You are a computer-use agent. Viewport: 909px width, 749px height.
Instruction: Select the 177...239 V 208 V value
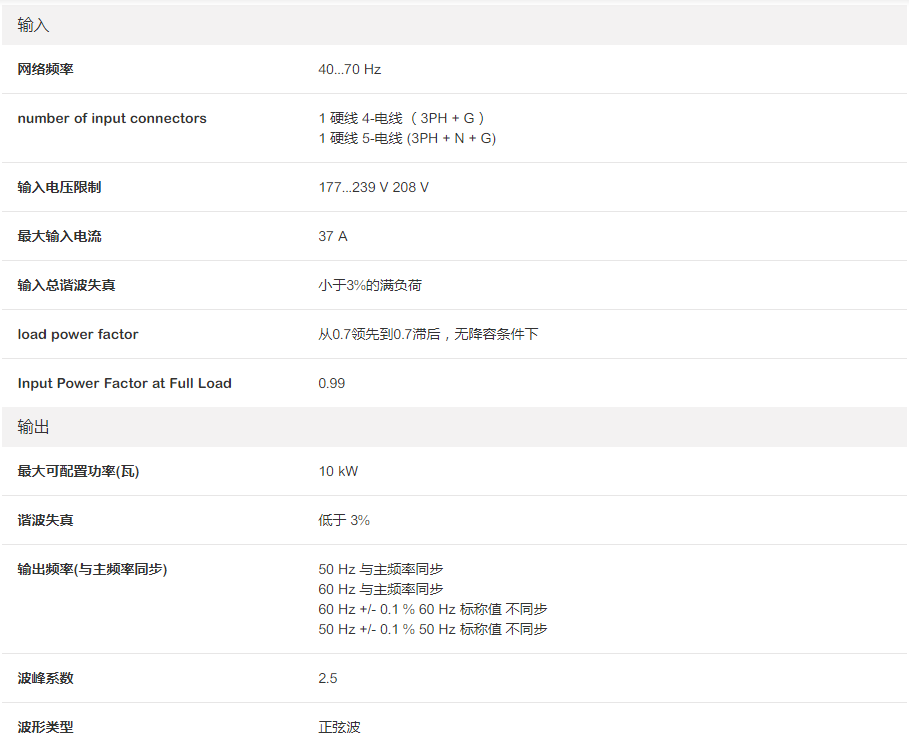(x=374, y=187)
